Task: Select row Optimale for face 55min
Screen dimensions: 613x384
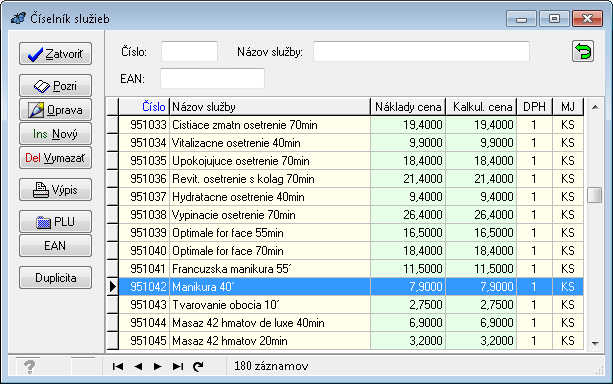Action: pos(351,233)
